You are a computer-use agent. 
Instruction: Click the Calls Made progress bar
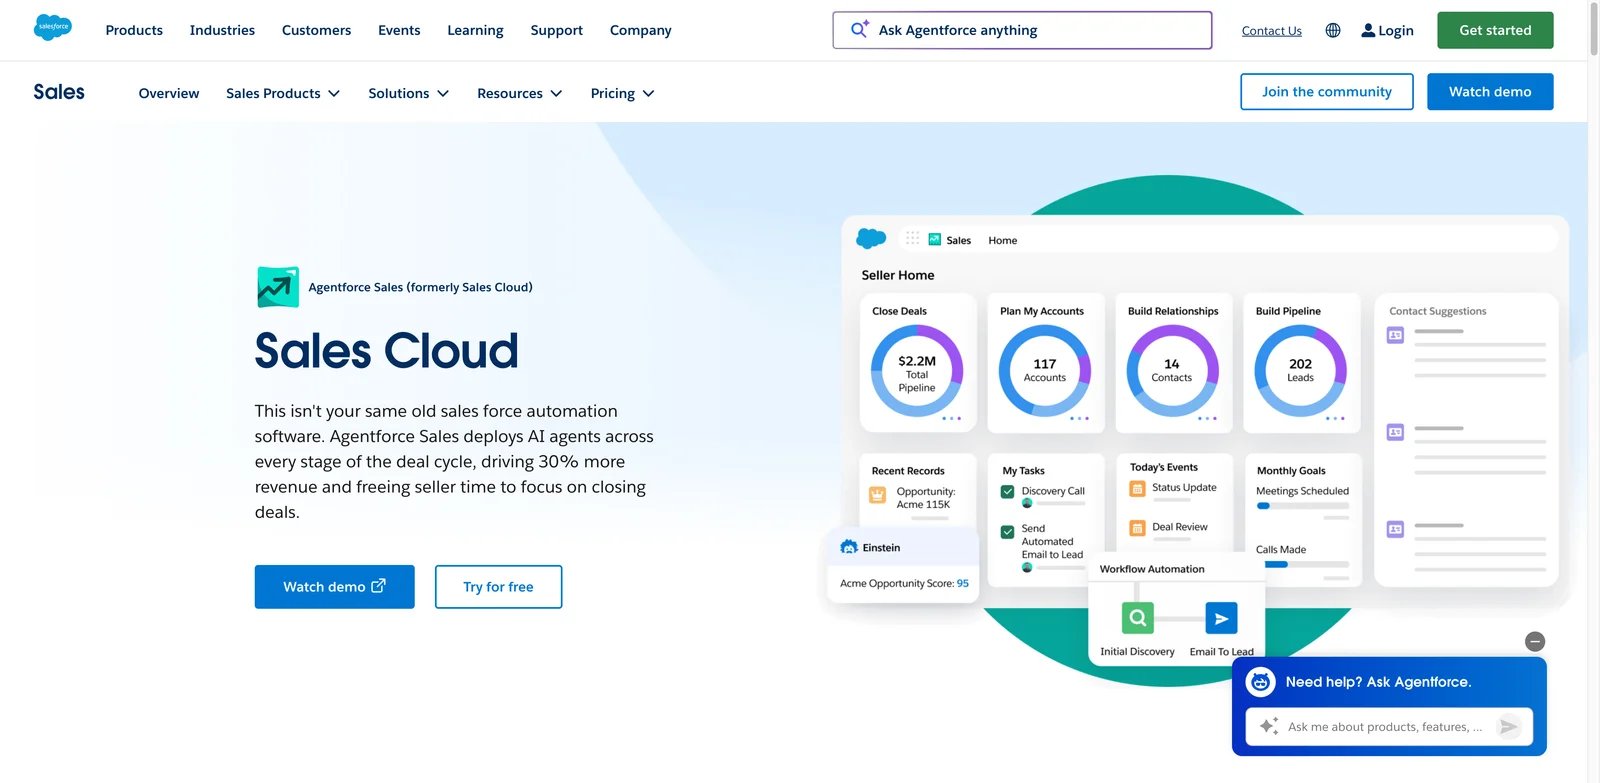[1303, 564]
